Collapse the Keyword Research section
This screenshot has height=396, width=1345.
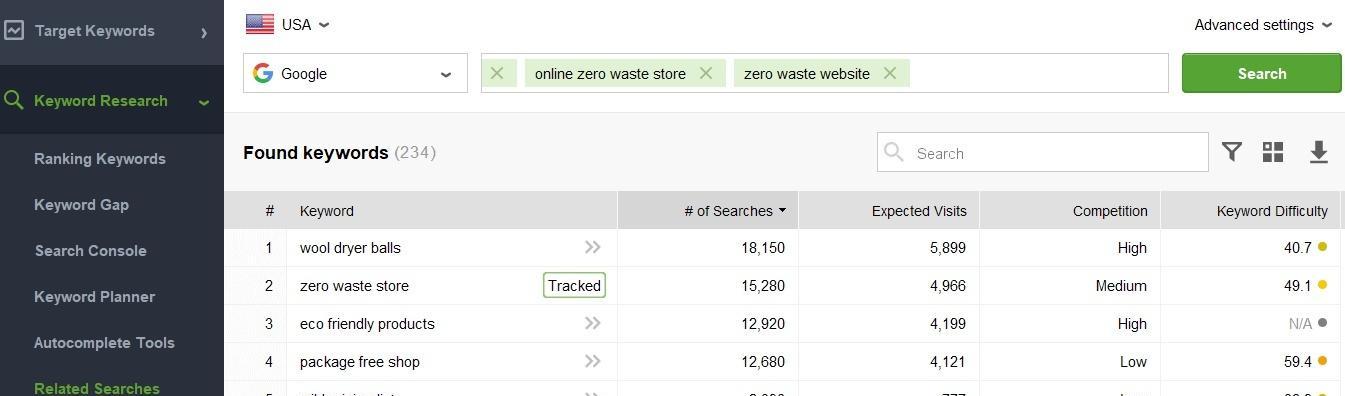point(112,101)
